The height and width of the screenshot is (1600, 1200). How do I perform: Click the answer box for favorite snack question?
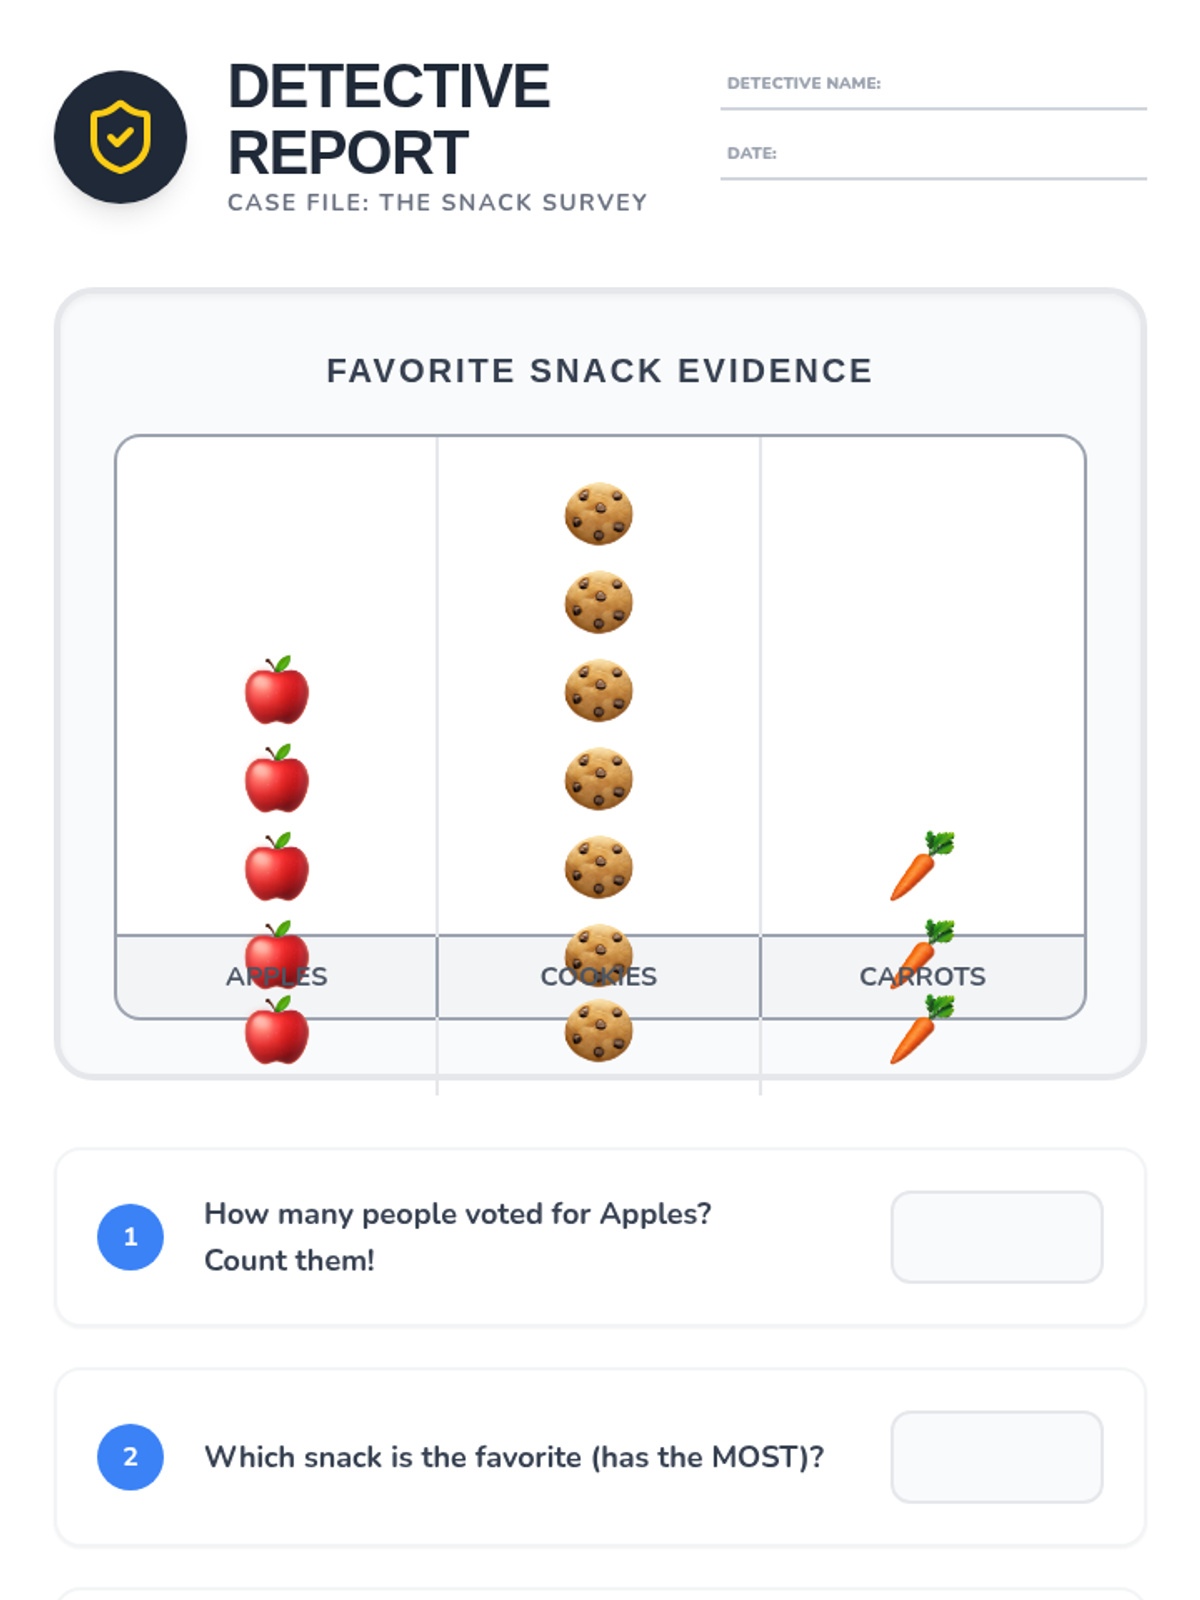[997, 1457]
